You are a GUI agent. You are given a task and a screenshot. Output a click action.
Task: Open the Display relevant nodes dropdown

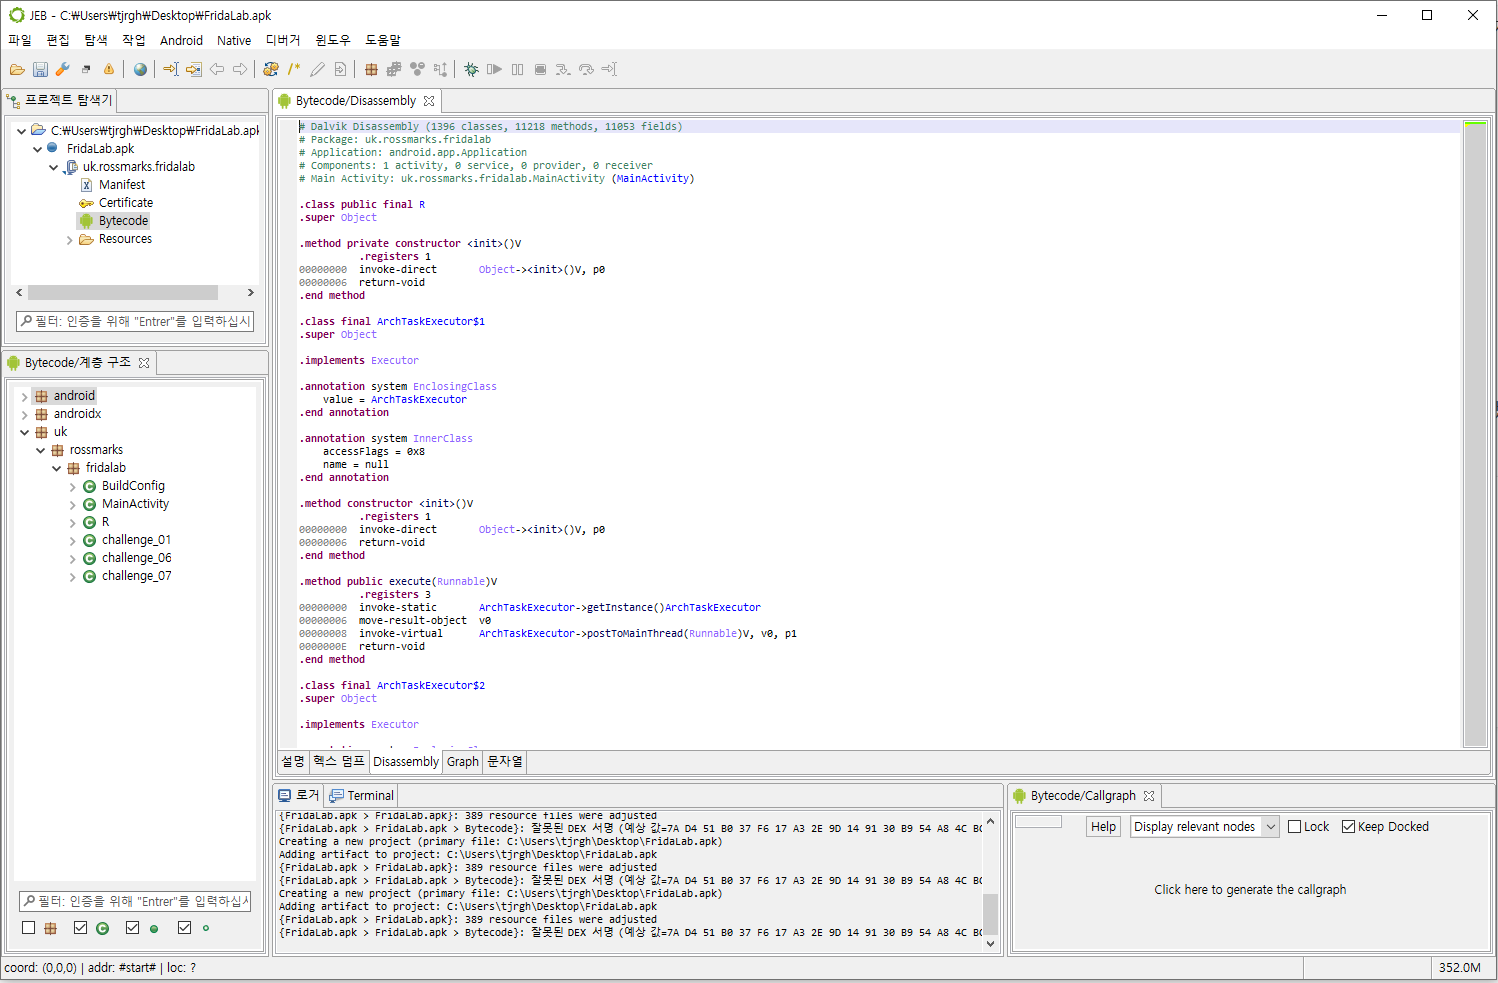[x=1205, y=827]
